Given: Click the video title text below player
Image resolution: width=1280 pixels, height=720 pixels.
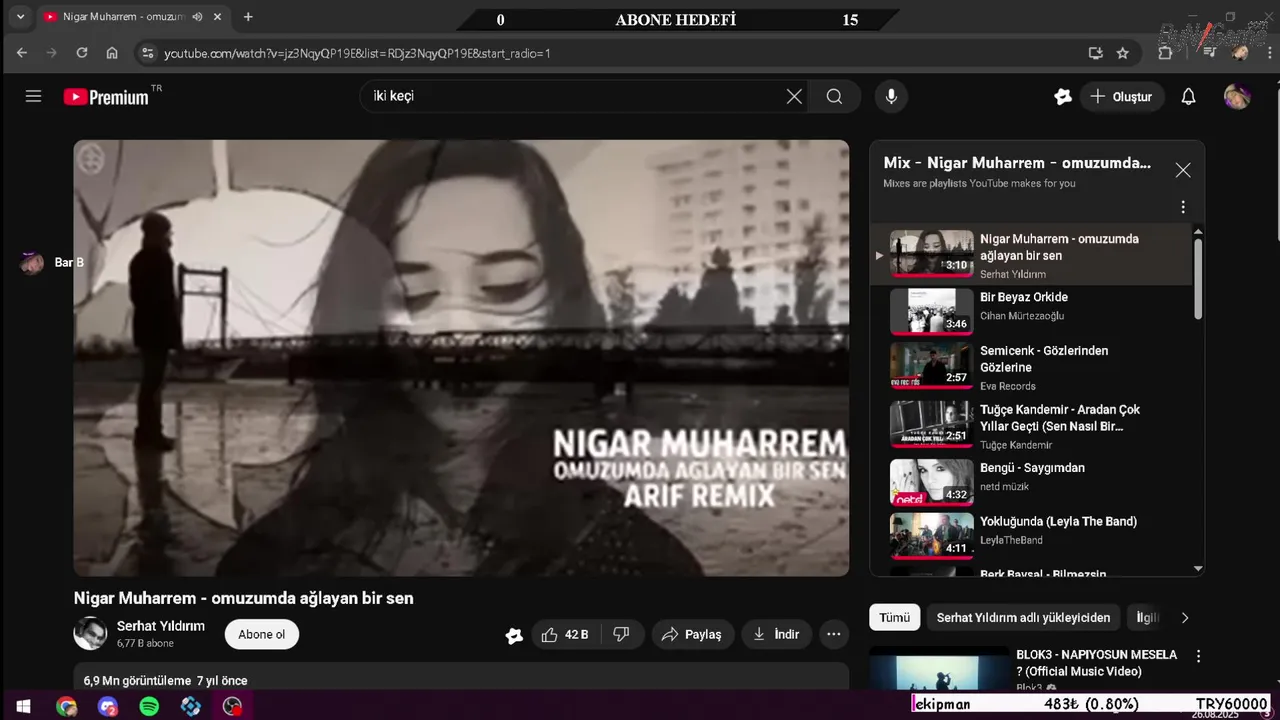Looking at the screenshot, I should click(243, 598).
